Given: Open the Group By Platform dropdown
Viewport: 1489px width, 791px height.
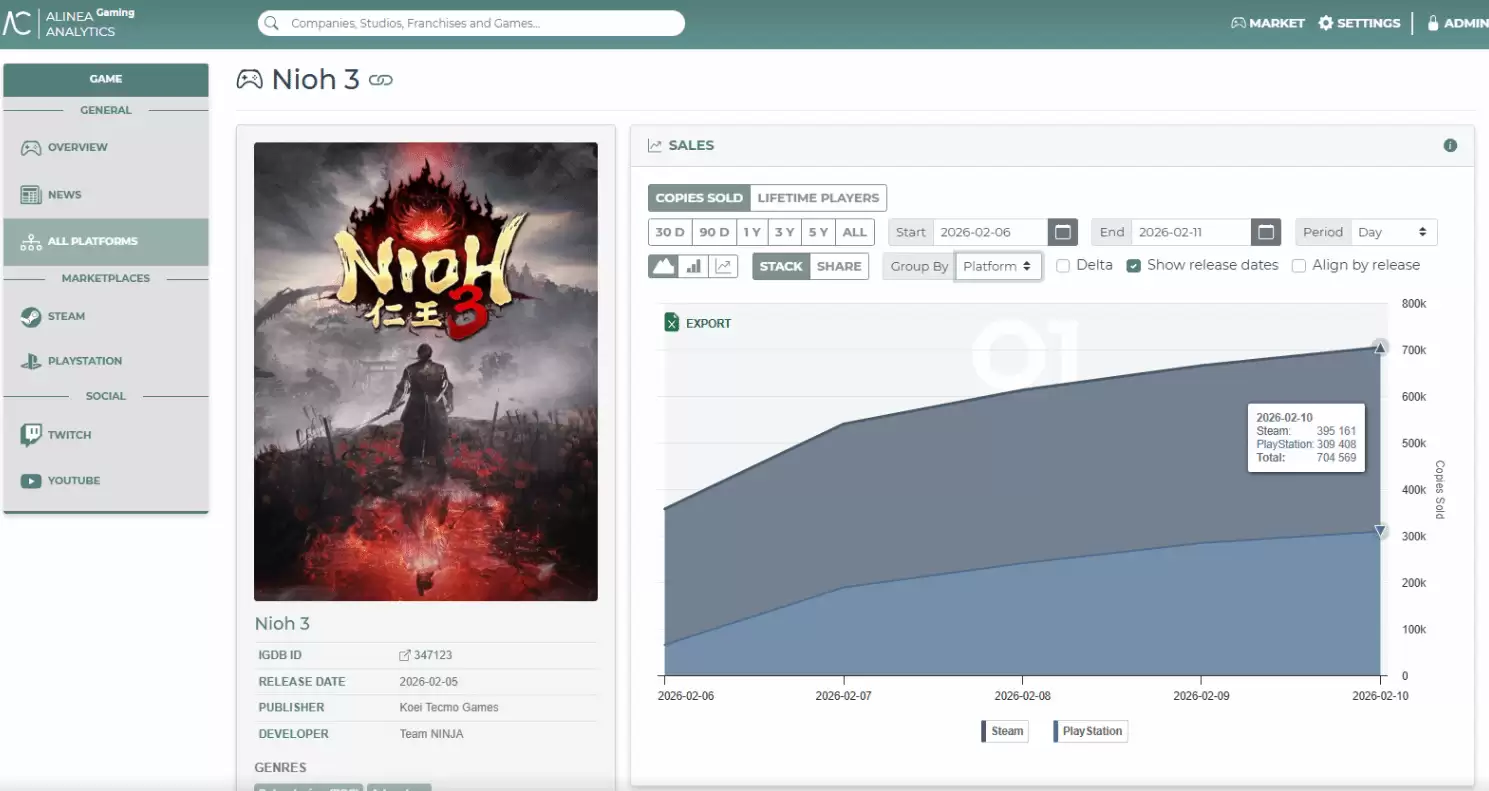Looking at the screenshot, I should tap(998, 266).
